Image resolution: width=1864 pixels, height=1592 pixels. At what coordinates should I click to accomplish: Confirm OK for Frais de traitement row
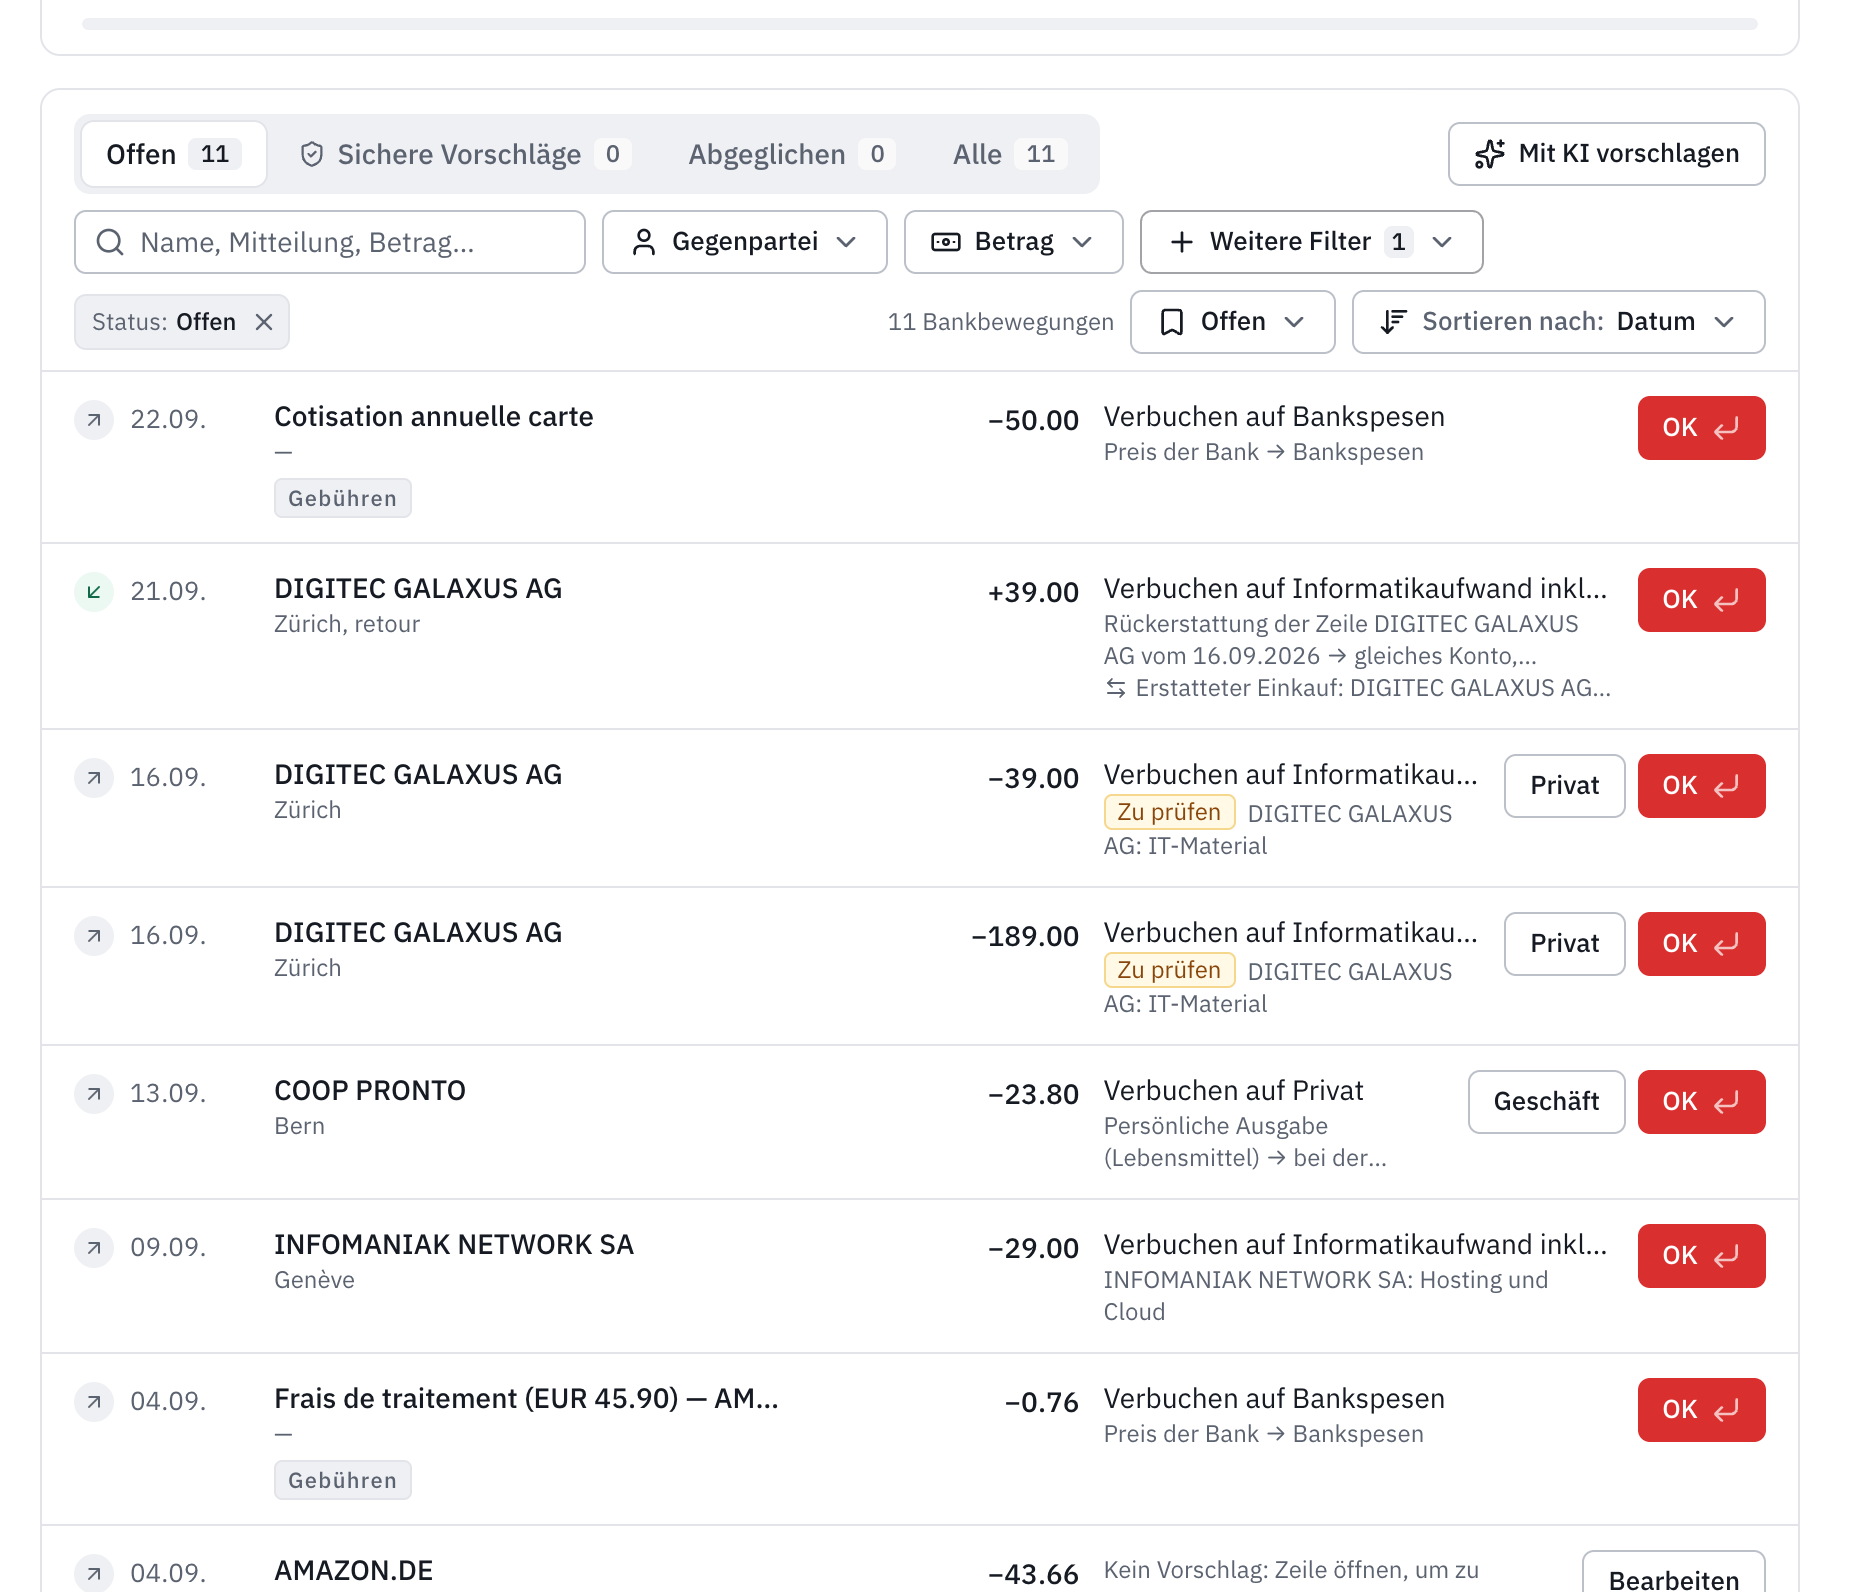click(x=1701, y=1410)
